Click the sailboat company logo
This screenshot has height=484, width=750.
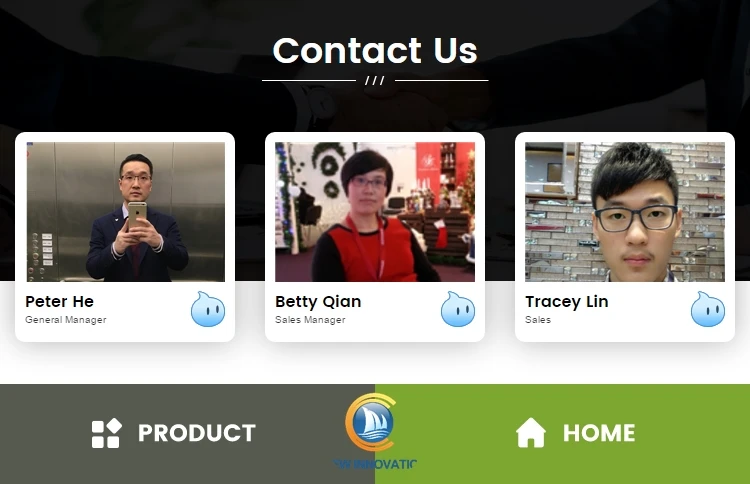coord(371,422)
